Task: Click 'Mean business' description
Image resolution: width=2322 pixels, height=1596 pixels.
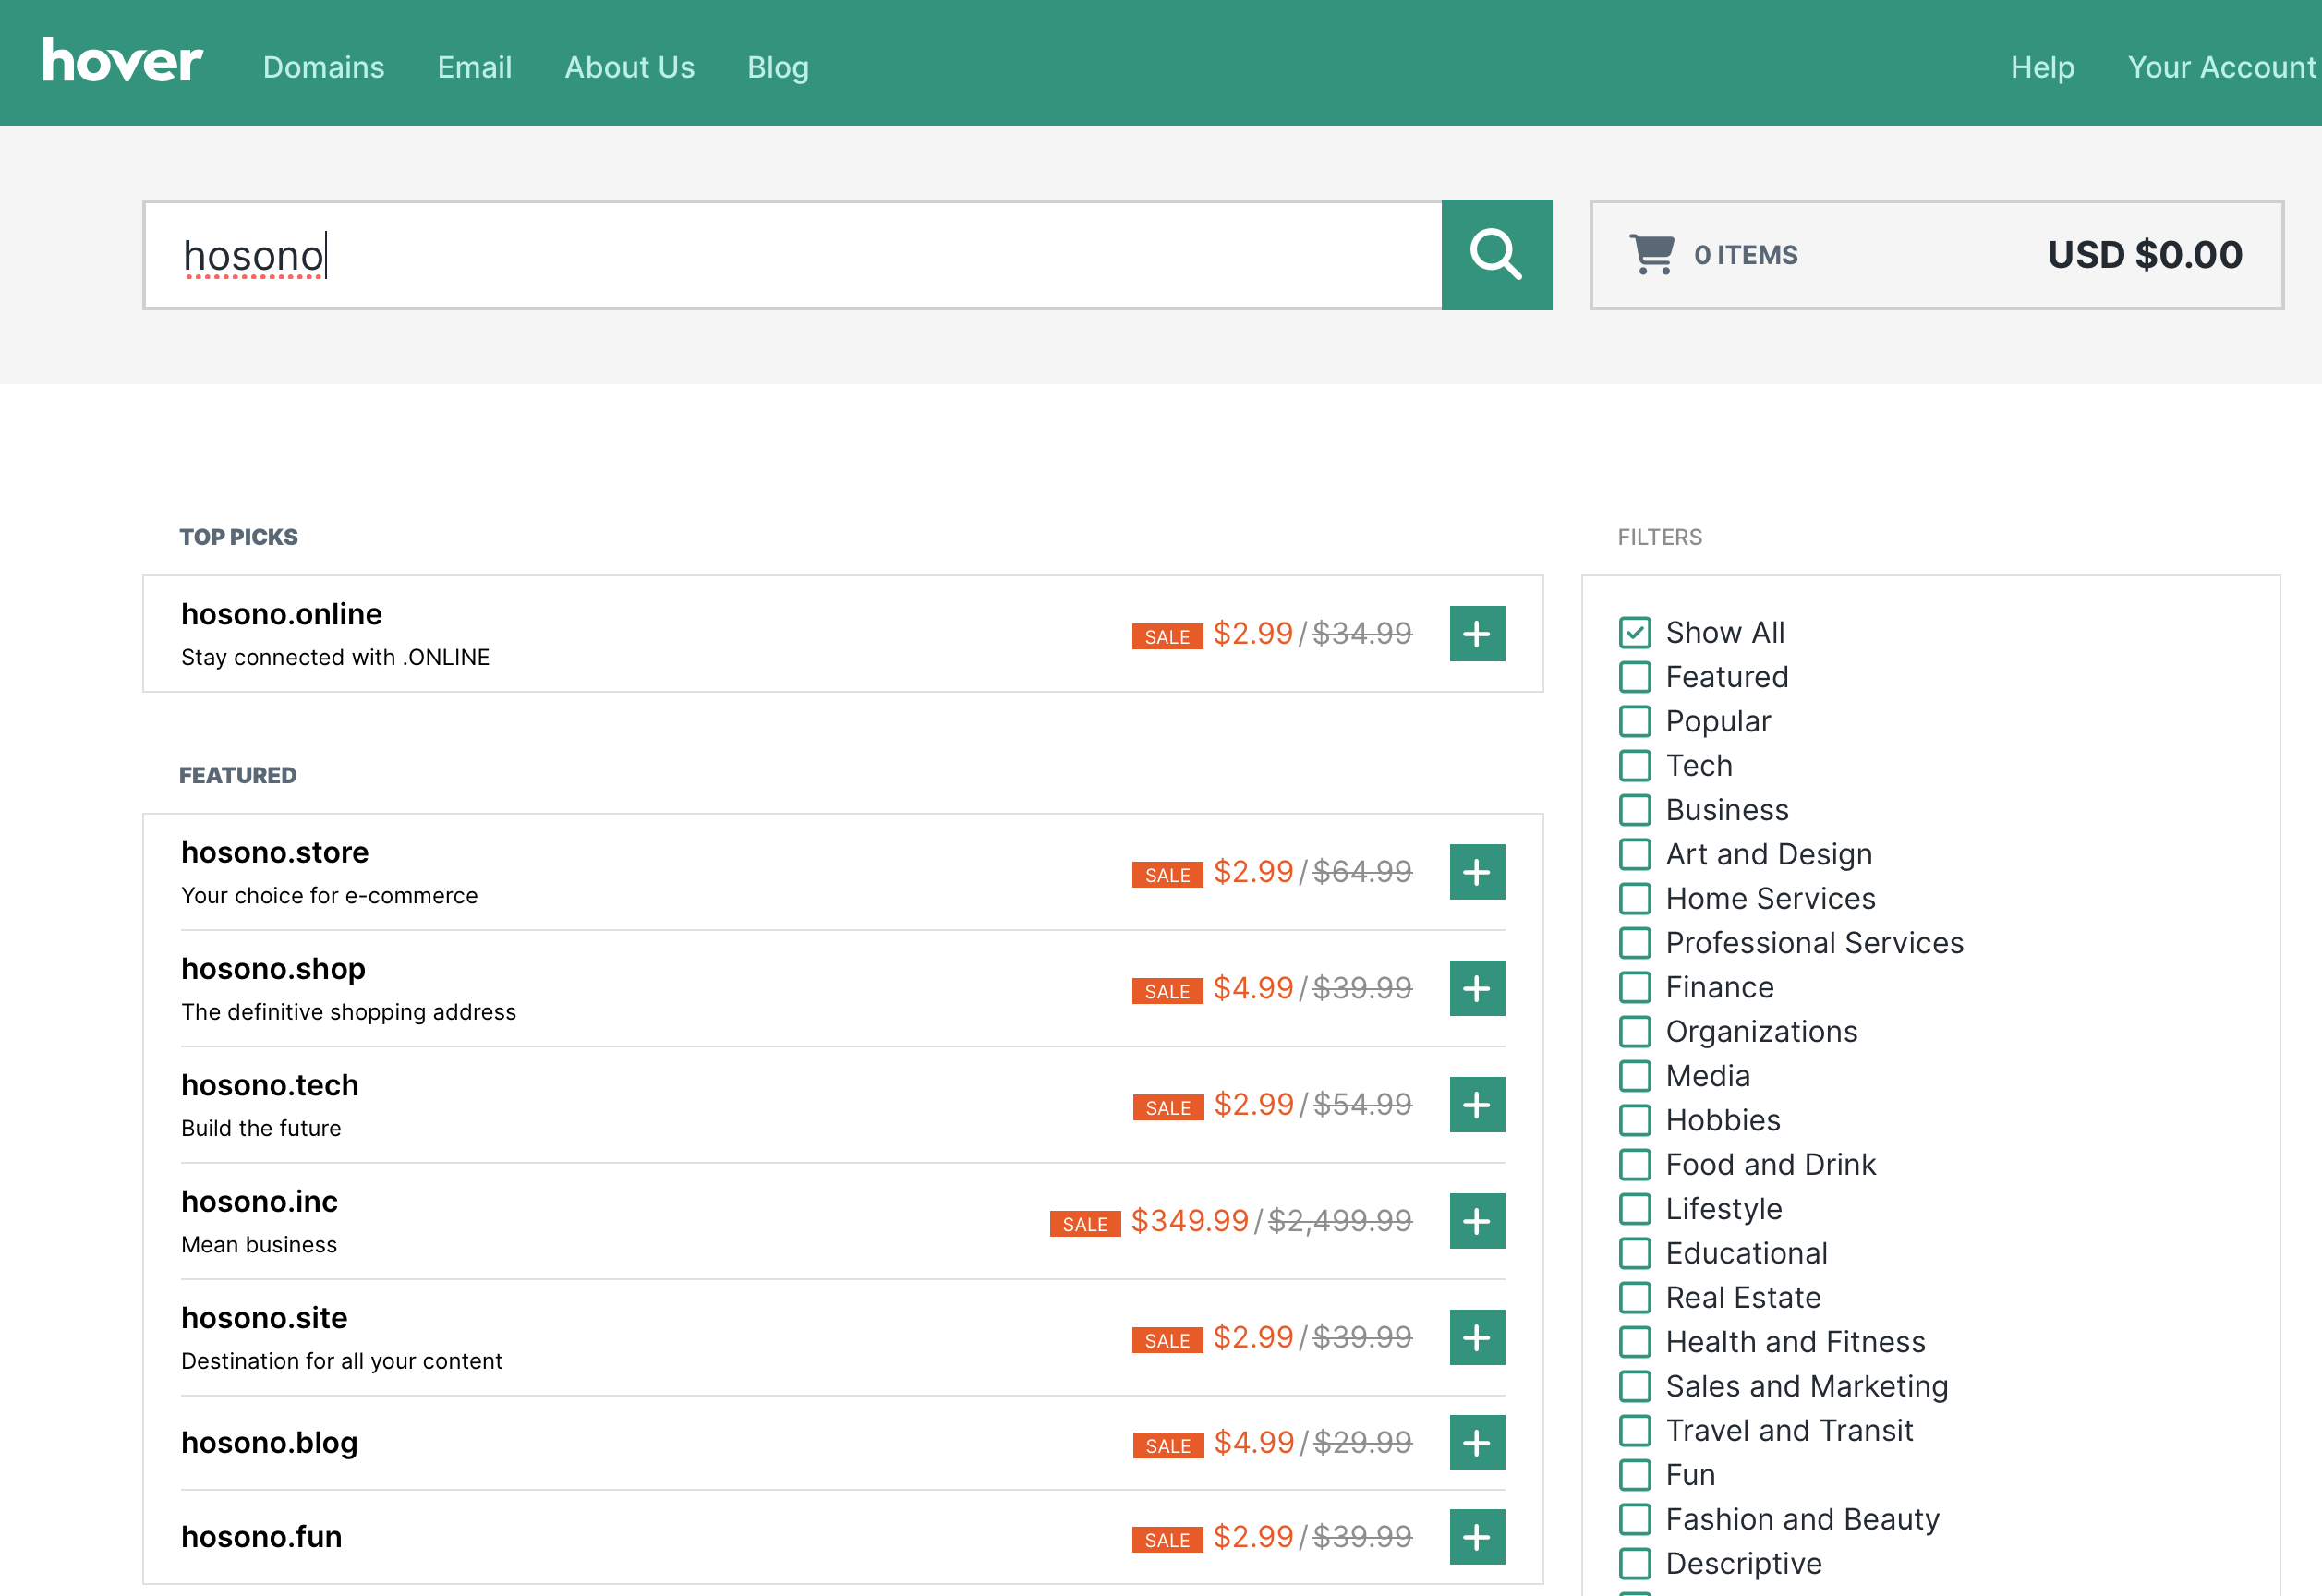Action: (x=259, y=1244)
